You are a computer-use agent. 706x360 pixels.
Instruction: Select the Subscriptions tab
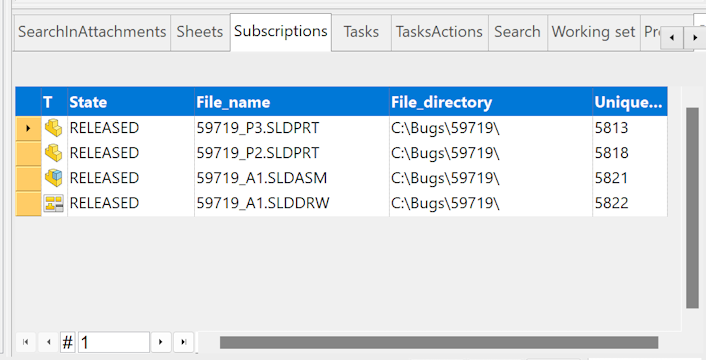tap(281, 31)
